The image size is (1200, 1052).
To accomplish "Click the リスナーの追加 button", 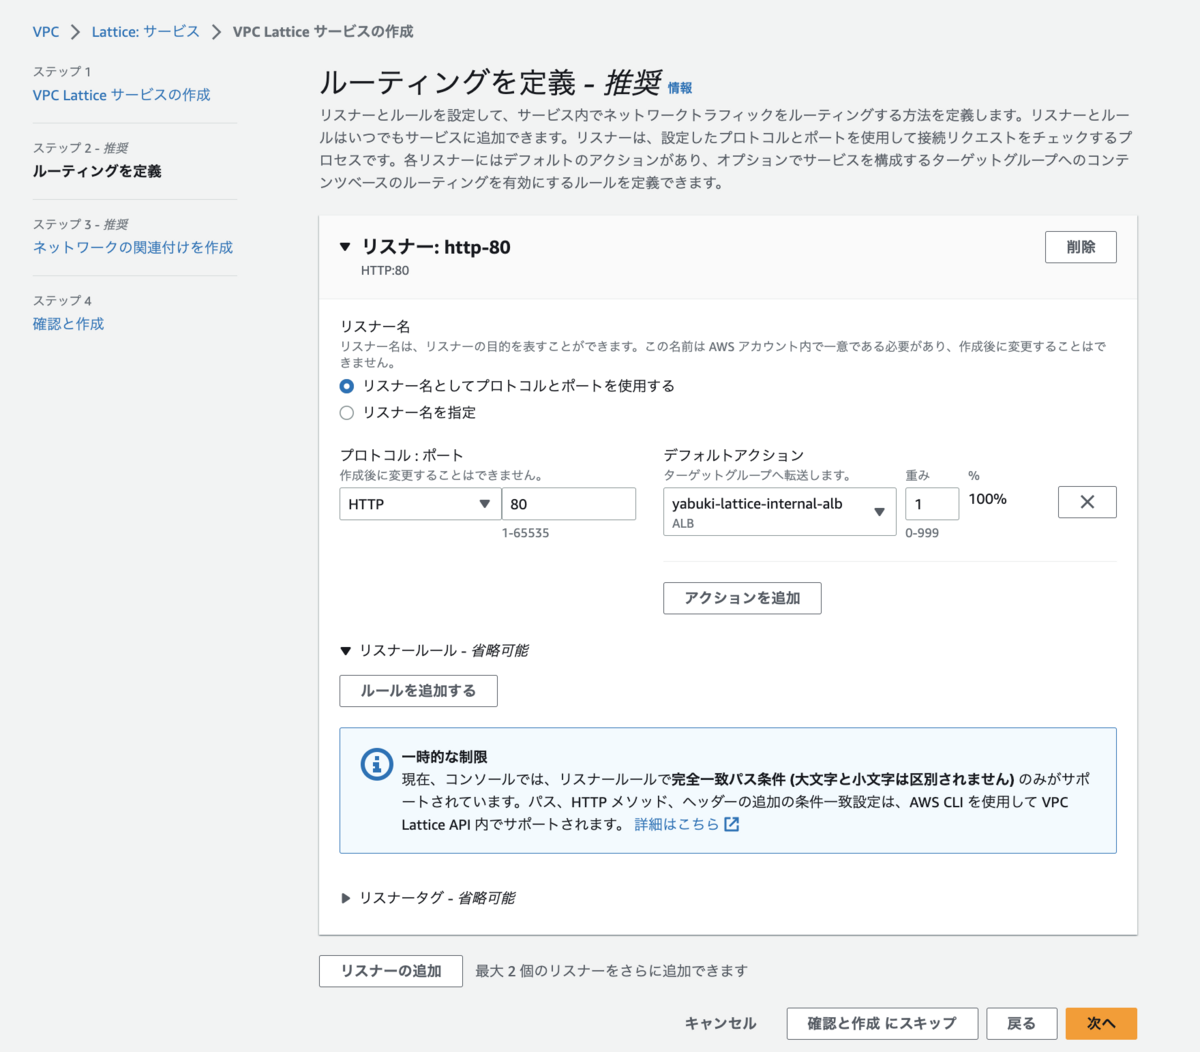I will (391, 971).
